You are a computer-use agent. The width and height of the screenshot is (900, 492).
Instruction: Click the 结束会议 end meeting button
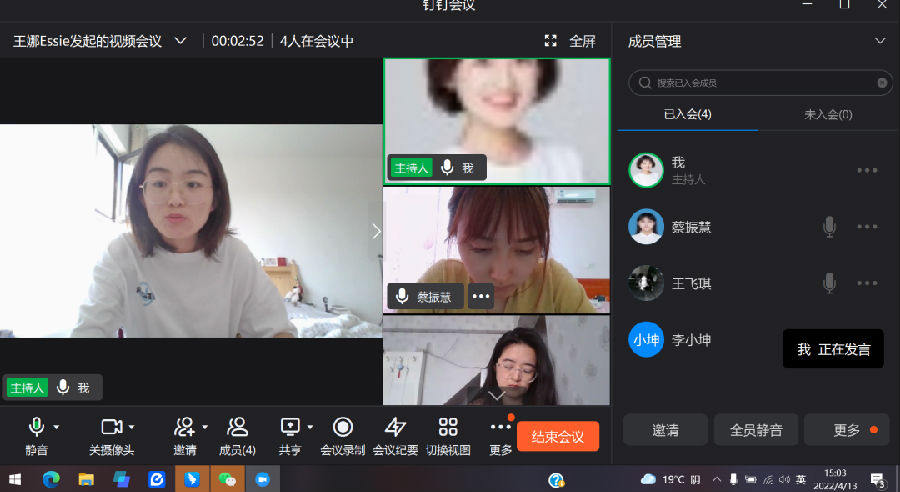pyautogui.click(x=558, y=436)
